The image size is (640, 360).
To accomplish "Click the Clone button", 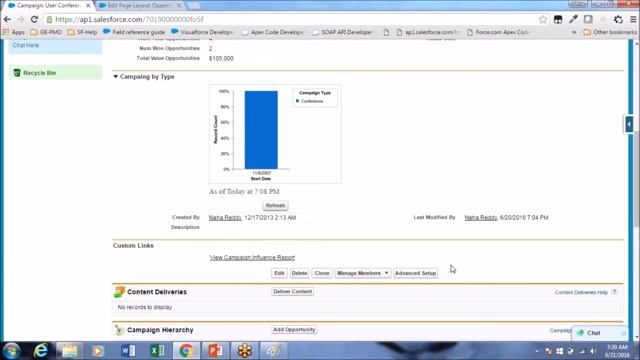I will (x=322, y=273).
